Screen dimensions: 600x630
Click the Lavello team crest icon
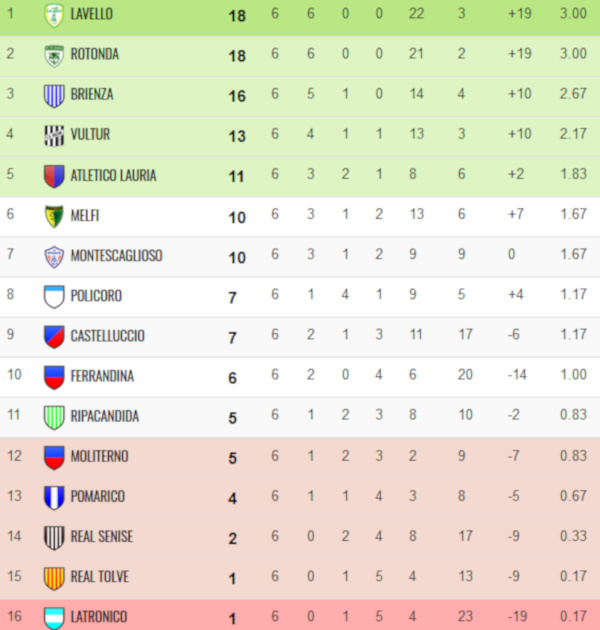[54, 15]
